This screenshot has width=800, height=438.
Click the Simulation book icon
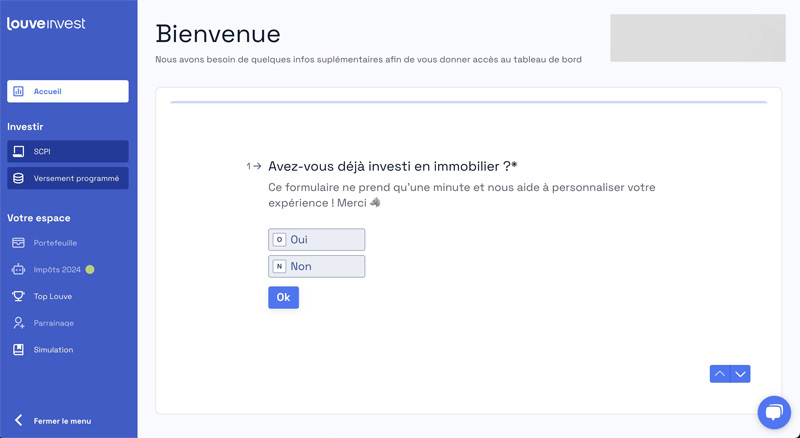pos(18,350)
